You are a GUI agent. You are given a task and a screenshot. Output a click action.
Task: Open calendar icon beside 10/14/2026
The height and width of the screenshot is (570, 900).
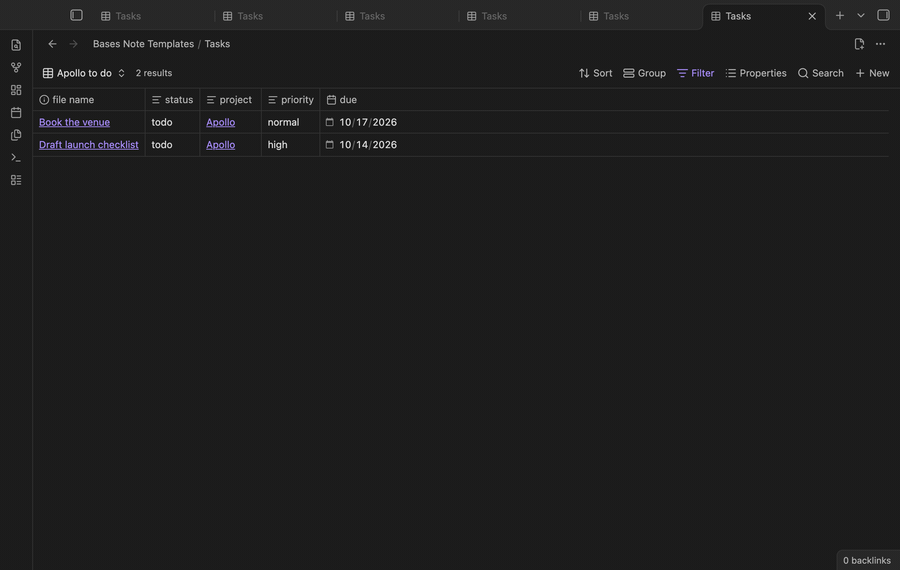click(329, 145)
